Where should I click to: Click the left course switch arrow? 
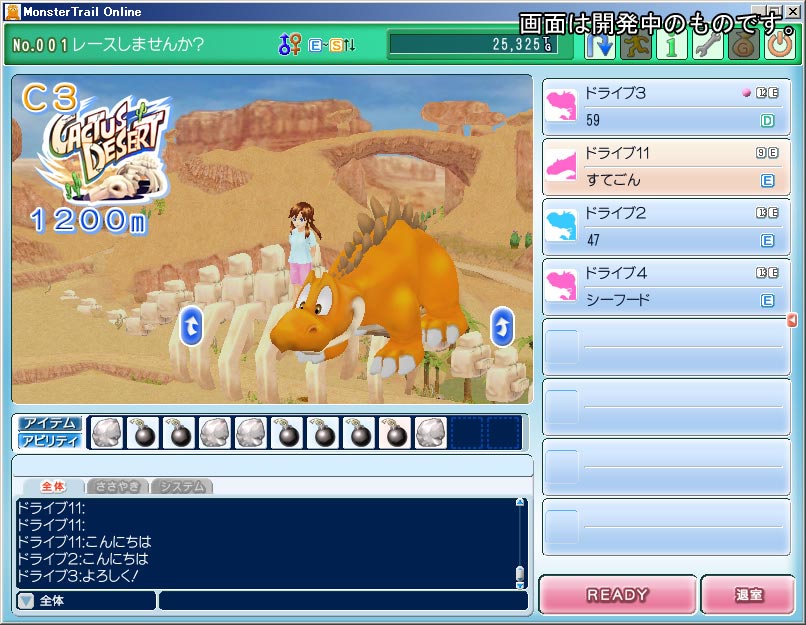pos(191,326)
